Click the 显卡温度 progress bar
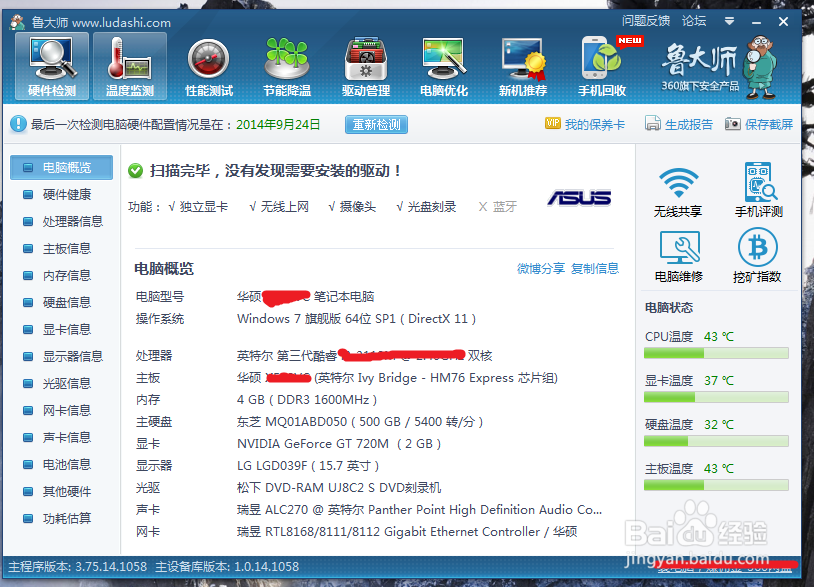 (716, 398)
